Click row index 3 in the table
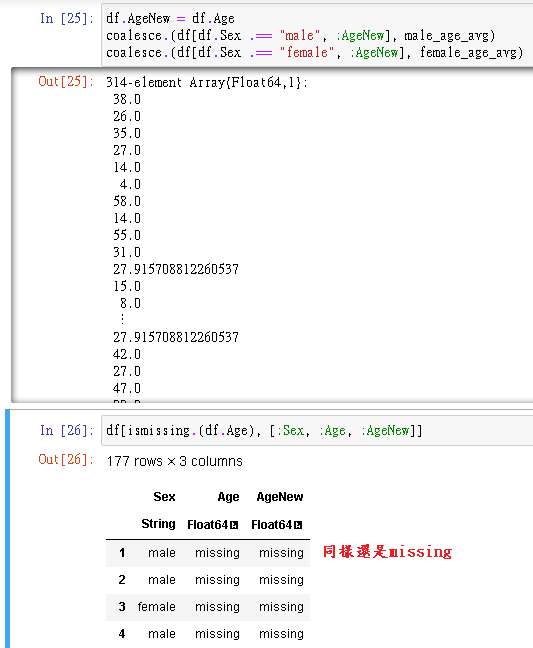Screen dimensions: 533x648 [122, 607]
